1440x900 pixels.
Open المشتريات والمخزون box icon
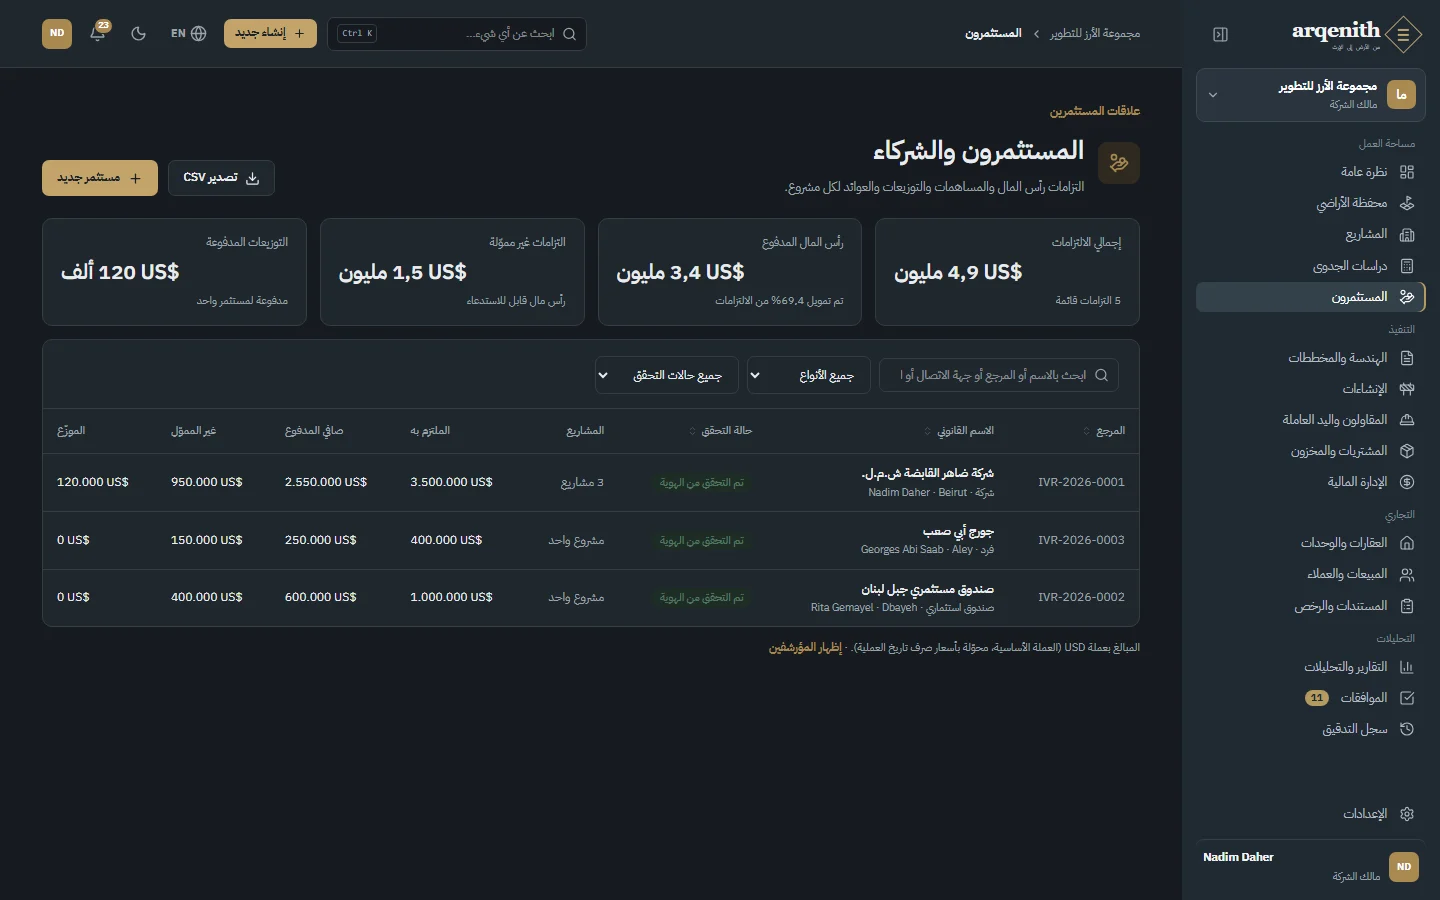tap(1407, 451)
